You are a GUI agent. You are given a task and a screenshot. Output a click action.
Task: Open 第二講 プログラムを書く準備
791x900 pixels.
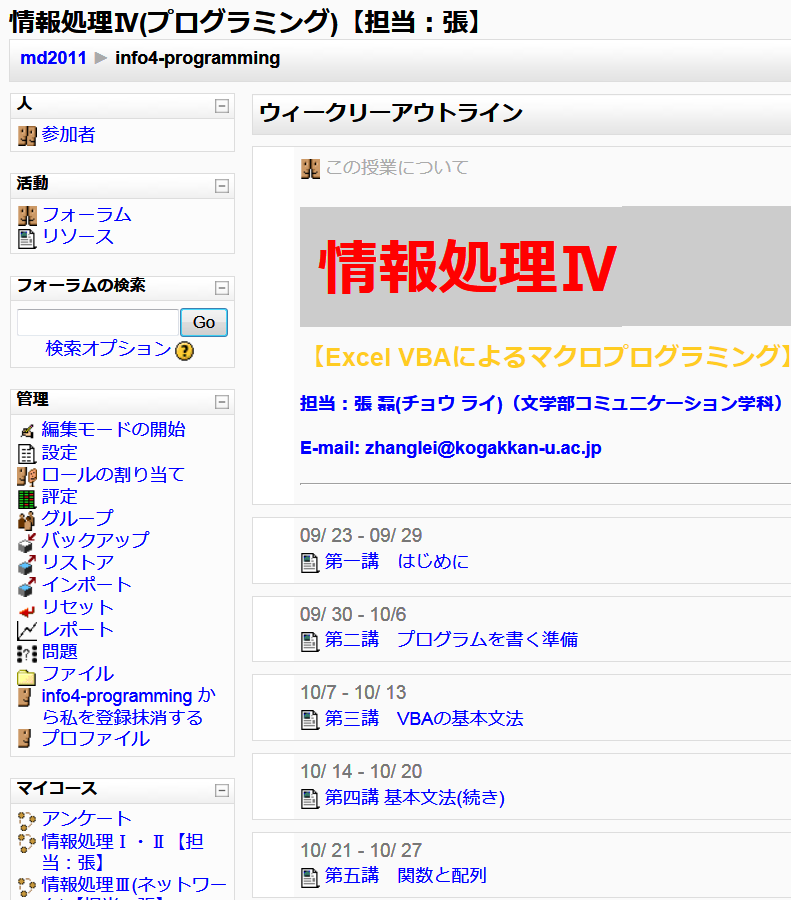[451, 639]
